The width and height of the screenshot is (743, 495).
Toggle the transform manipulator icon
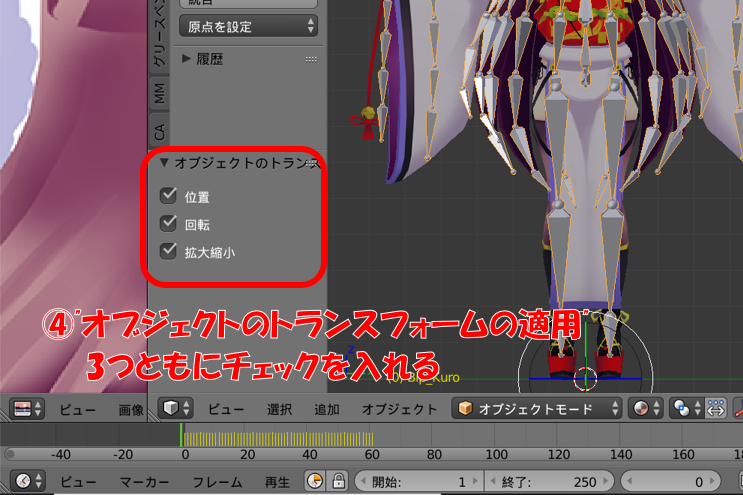[x=716, y=408]
